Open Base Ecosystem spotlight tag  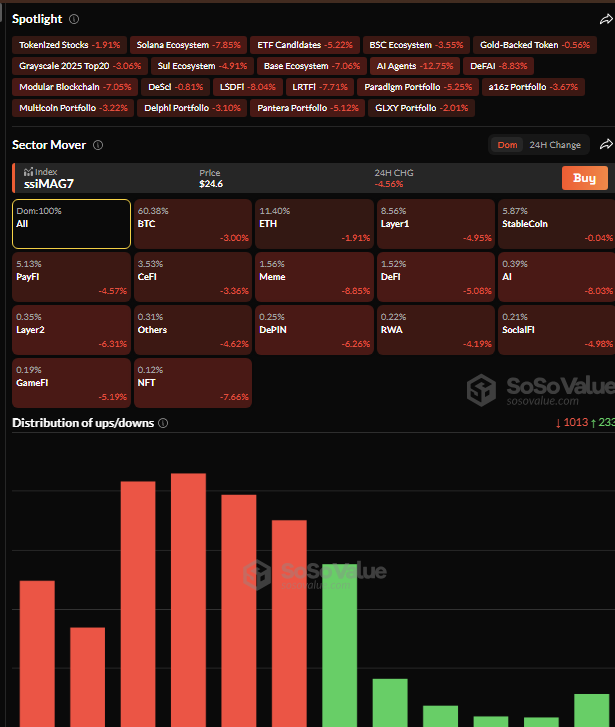tap(312, 66)
